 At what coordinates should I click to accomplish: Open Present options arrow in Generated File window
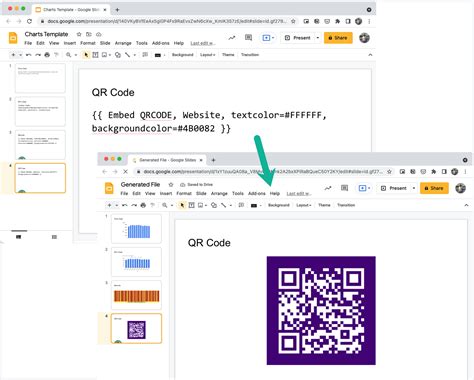click(414, 188)
